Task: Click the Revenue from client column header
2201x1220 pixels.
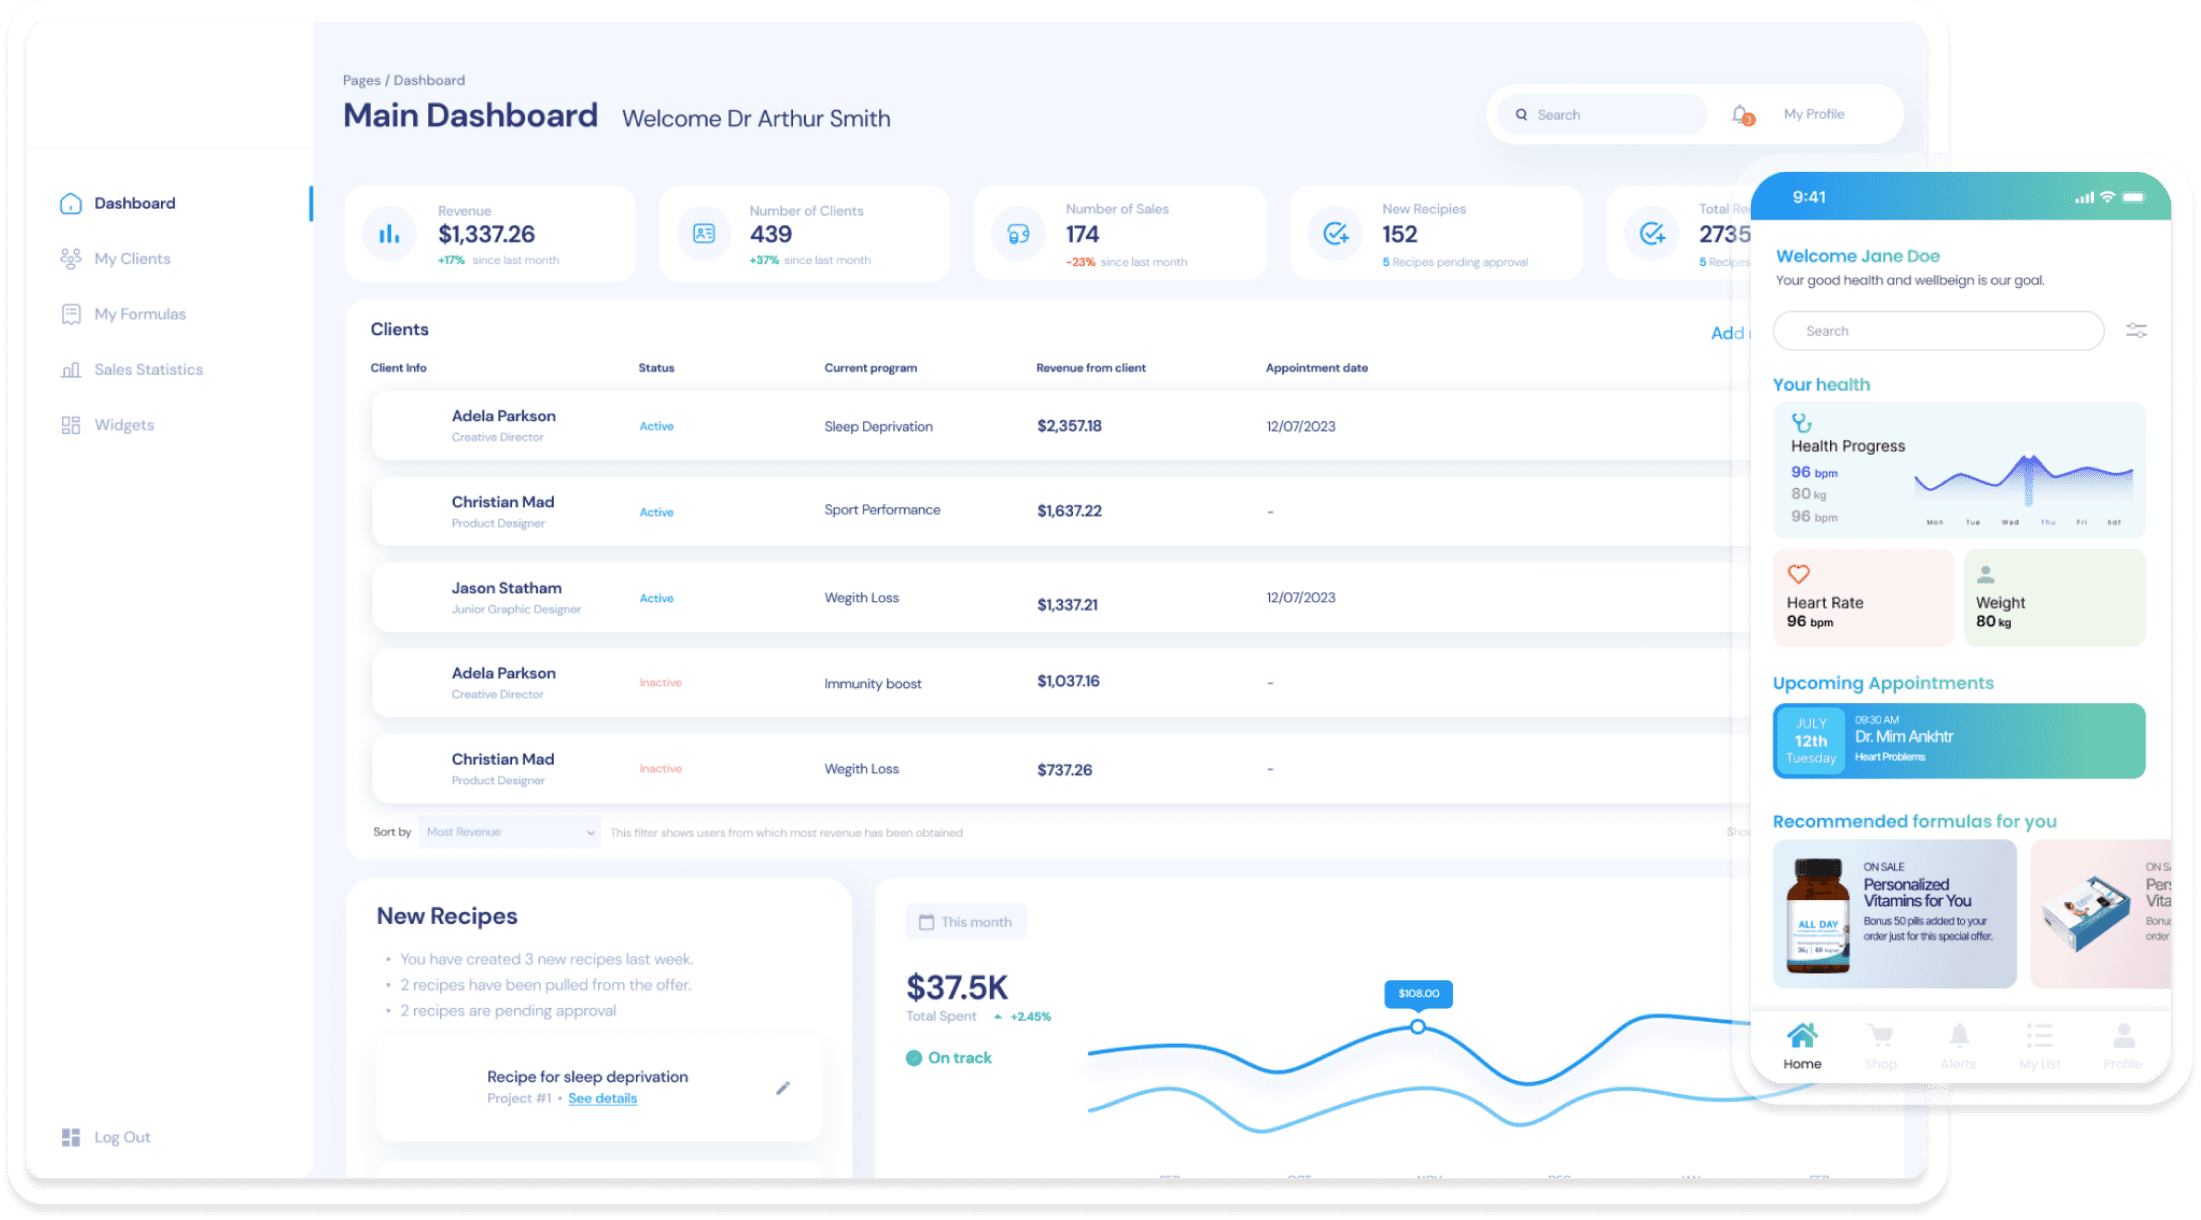Action: (1090, 368)
